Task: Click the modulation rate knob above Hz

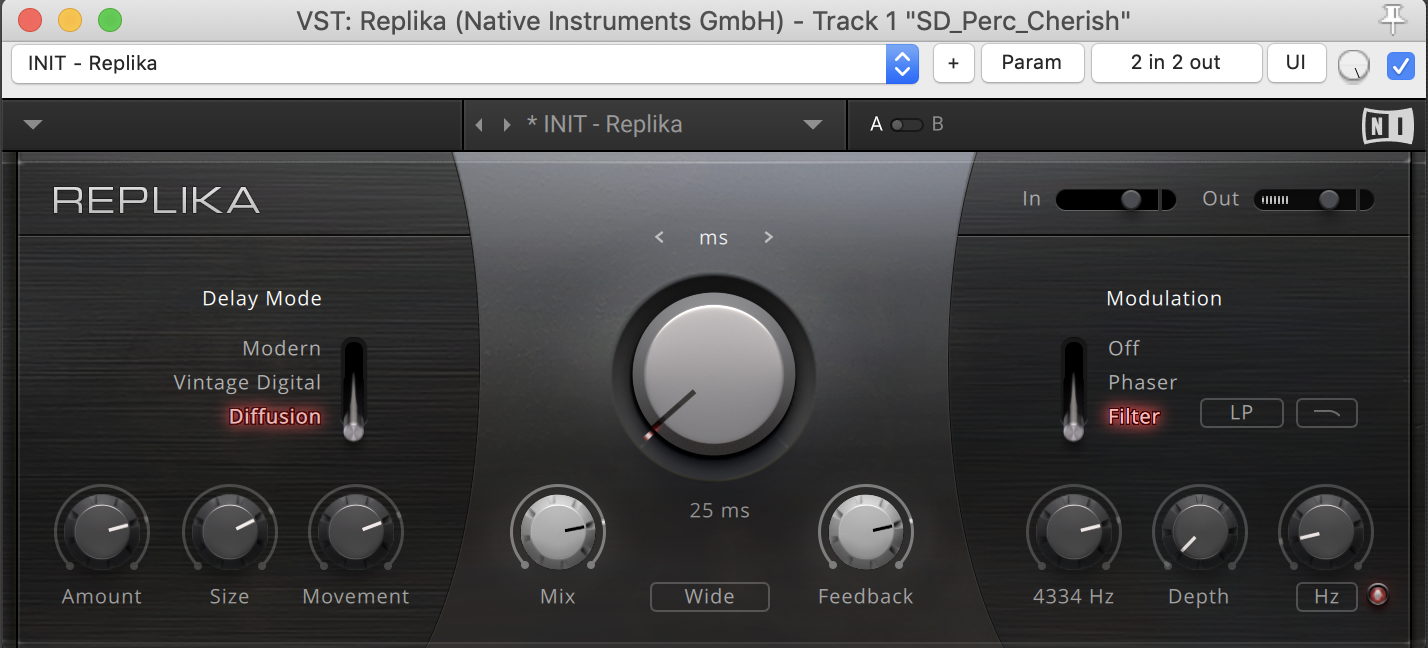Action: pyautogui.click(x=1326, y=531)
